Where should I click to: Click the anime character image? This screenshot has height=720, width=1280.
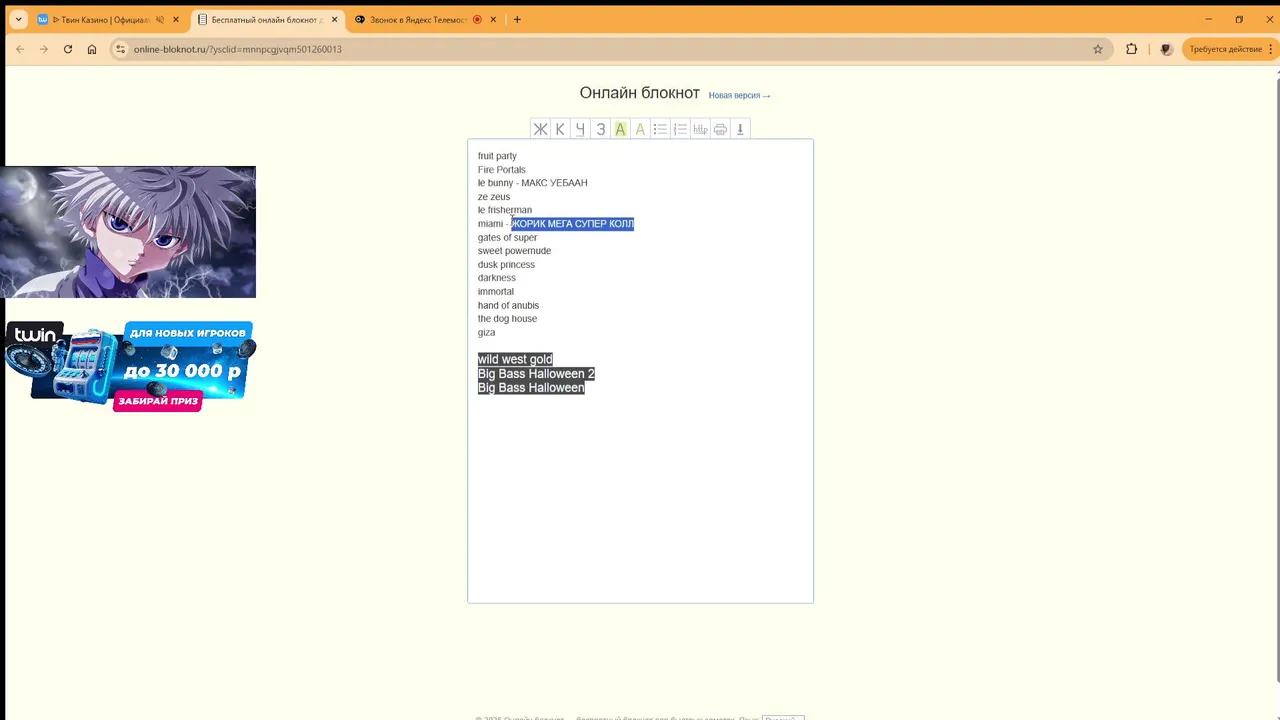[x=128, y=232]
